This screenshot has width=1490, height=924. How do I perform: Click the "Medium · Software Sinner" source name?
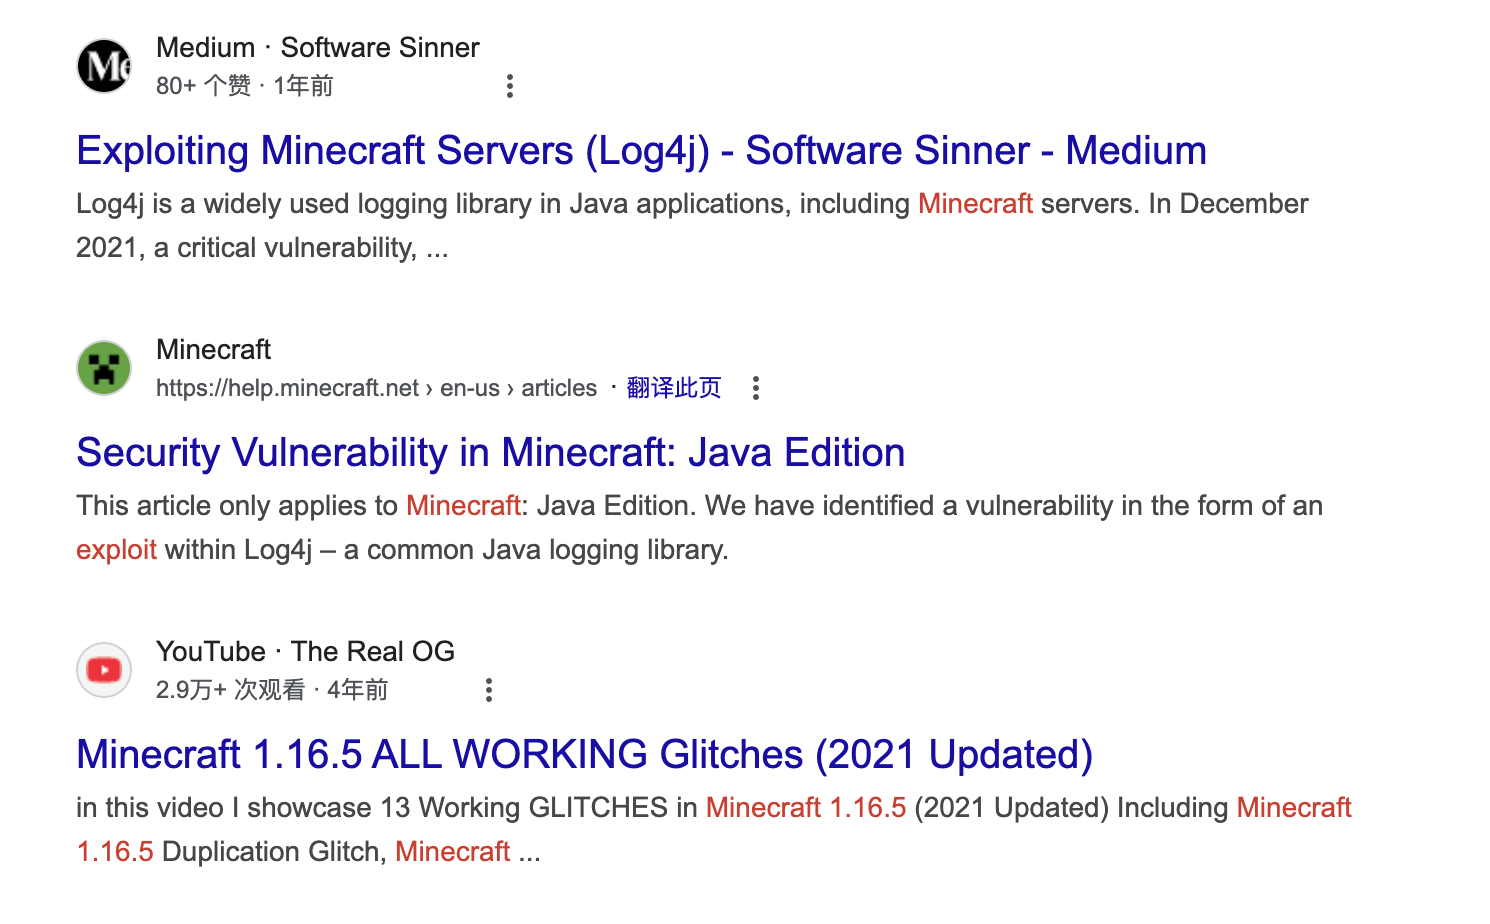click(317, 48)
